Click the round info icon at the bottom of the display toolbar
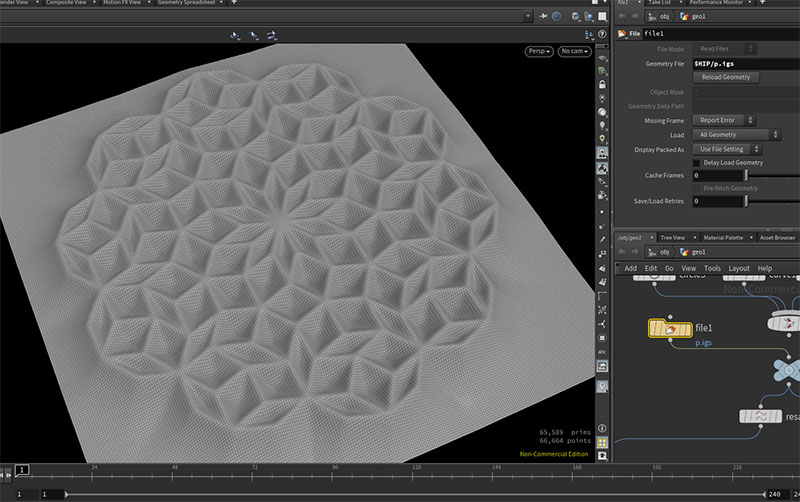The height and width of the screenshot is (502, 800). [603, 429]
